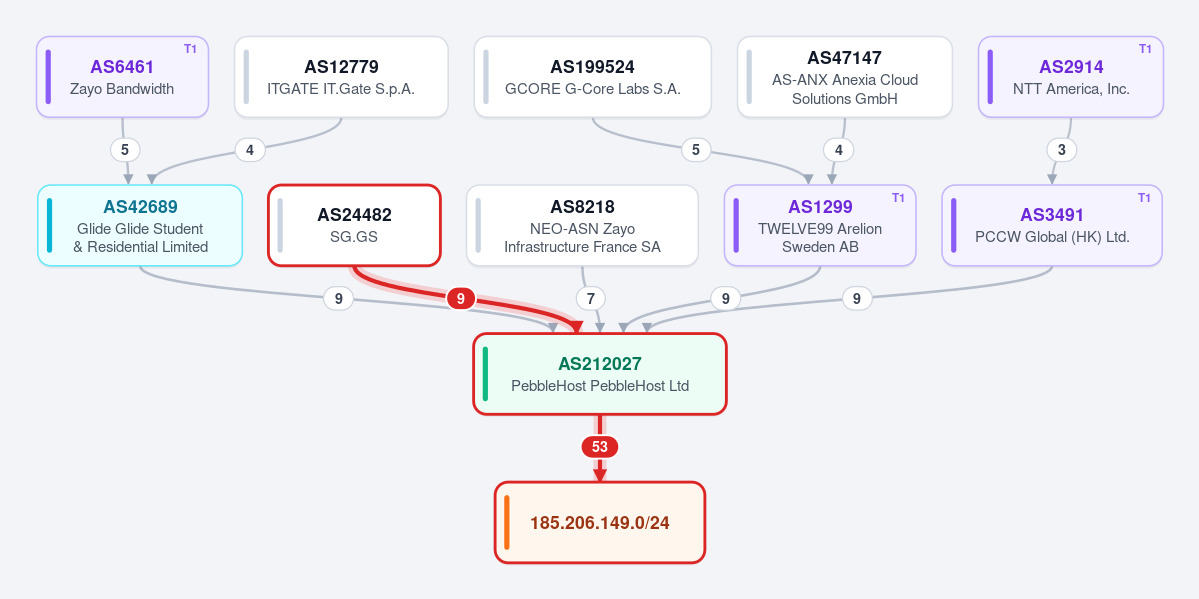Click the 3 edge label under AS2914

point(1061,150)
